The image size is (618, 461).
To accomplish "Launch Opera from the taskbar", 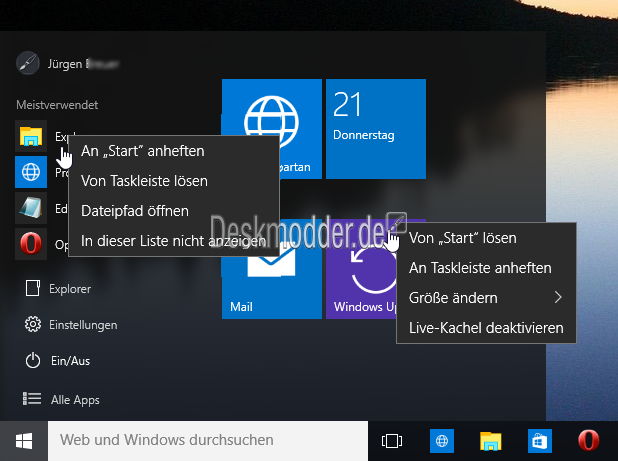I will click(x=588, y=441).
